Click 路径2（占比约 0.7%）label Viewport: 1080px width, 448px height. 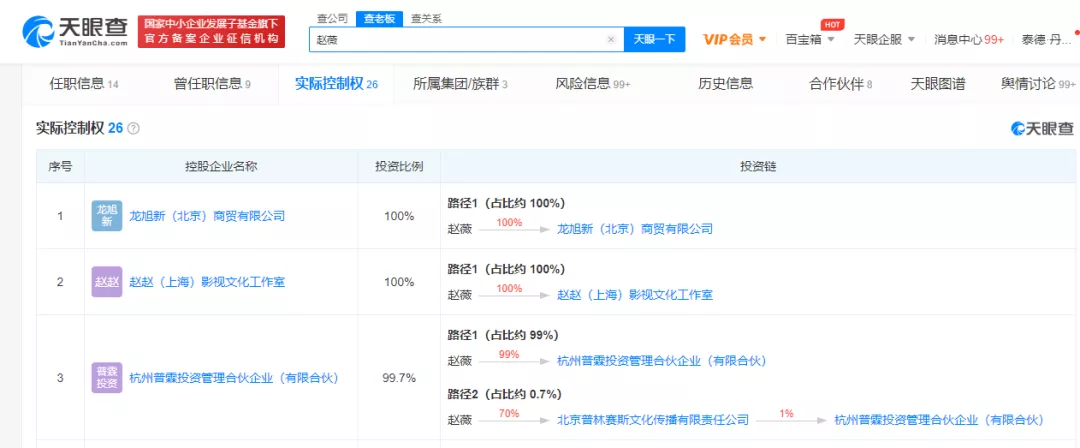504,394
